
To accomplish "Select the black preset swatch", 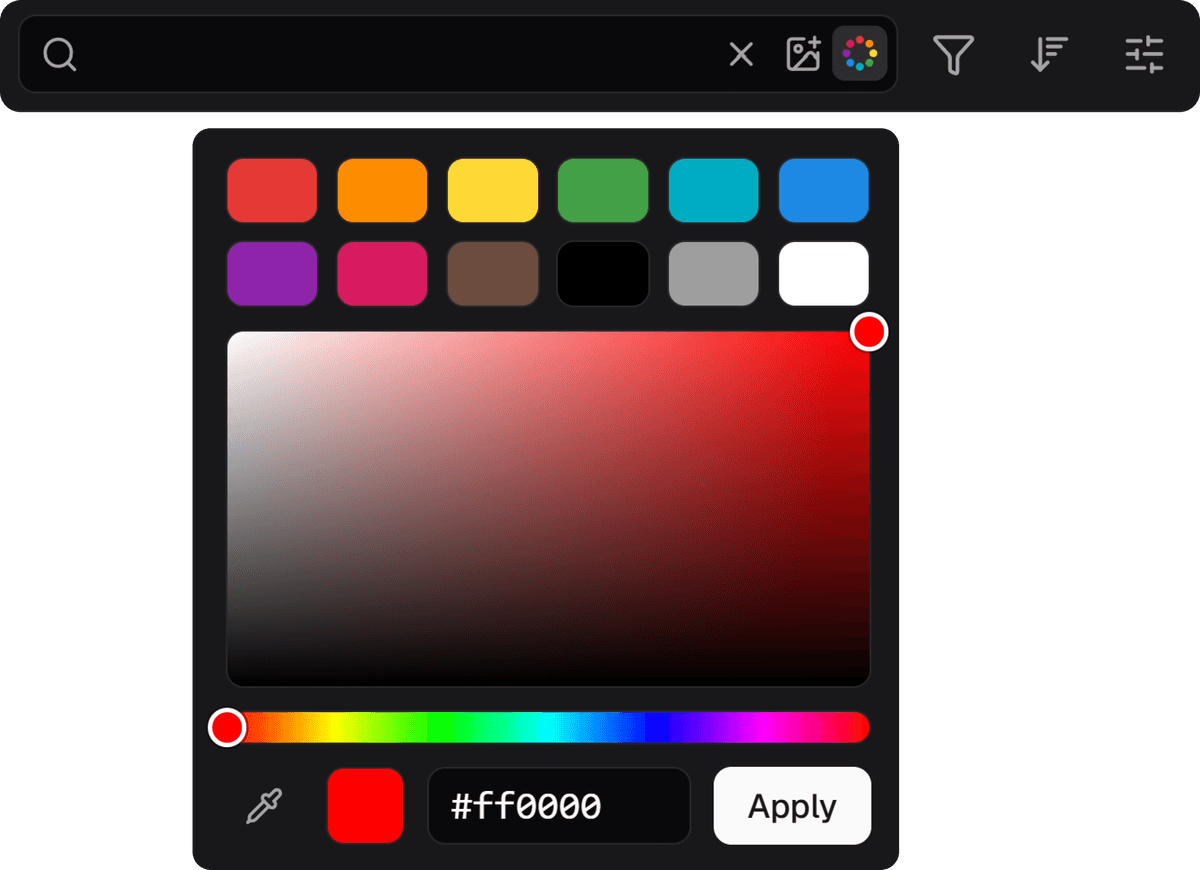I will (x=603, y=273).
